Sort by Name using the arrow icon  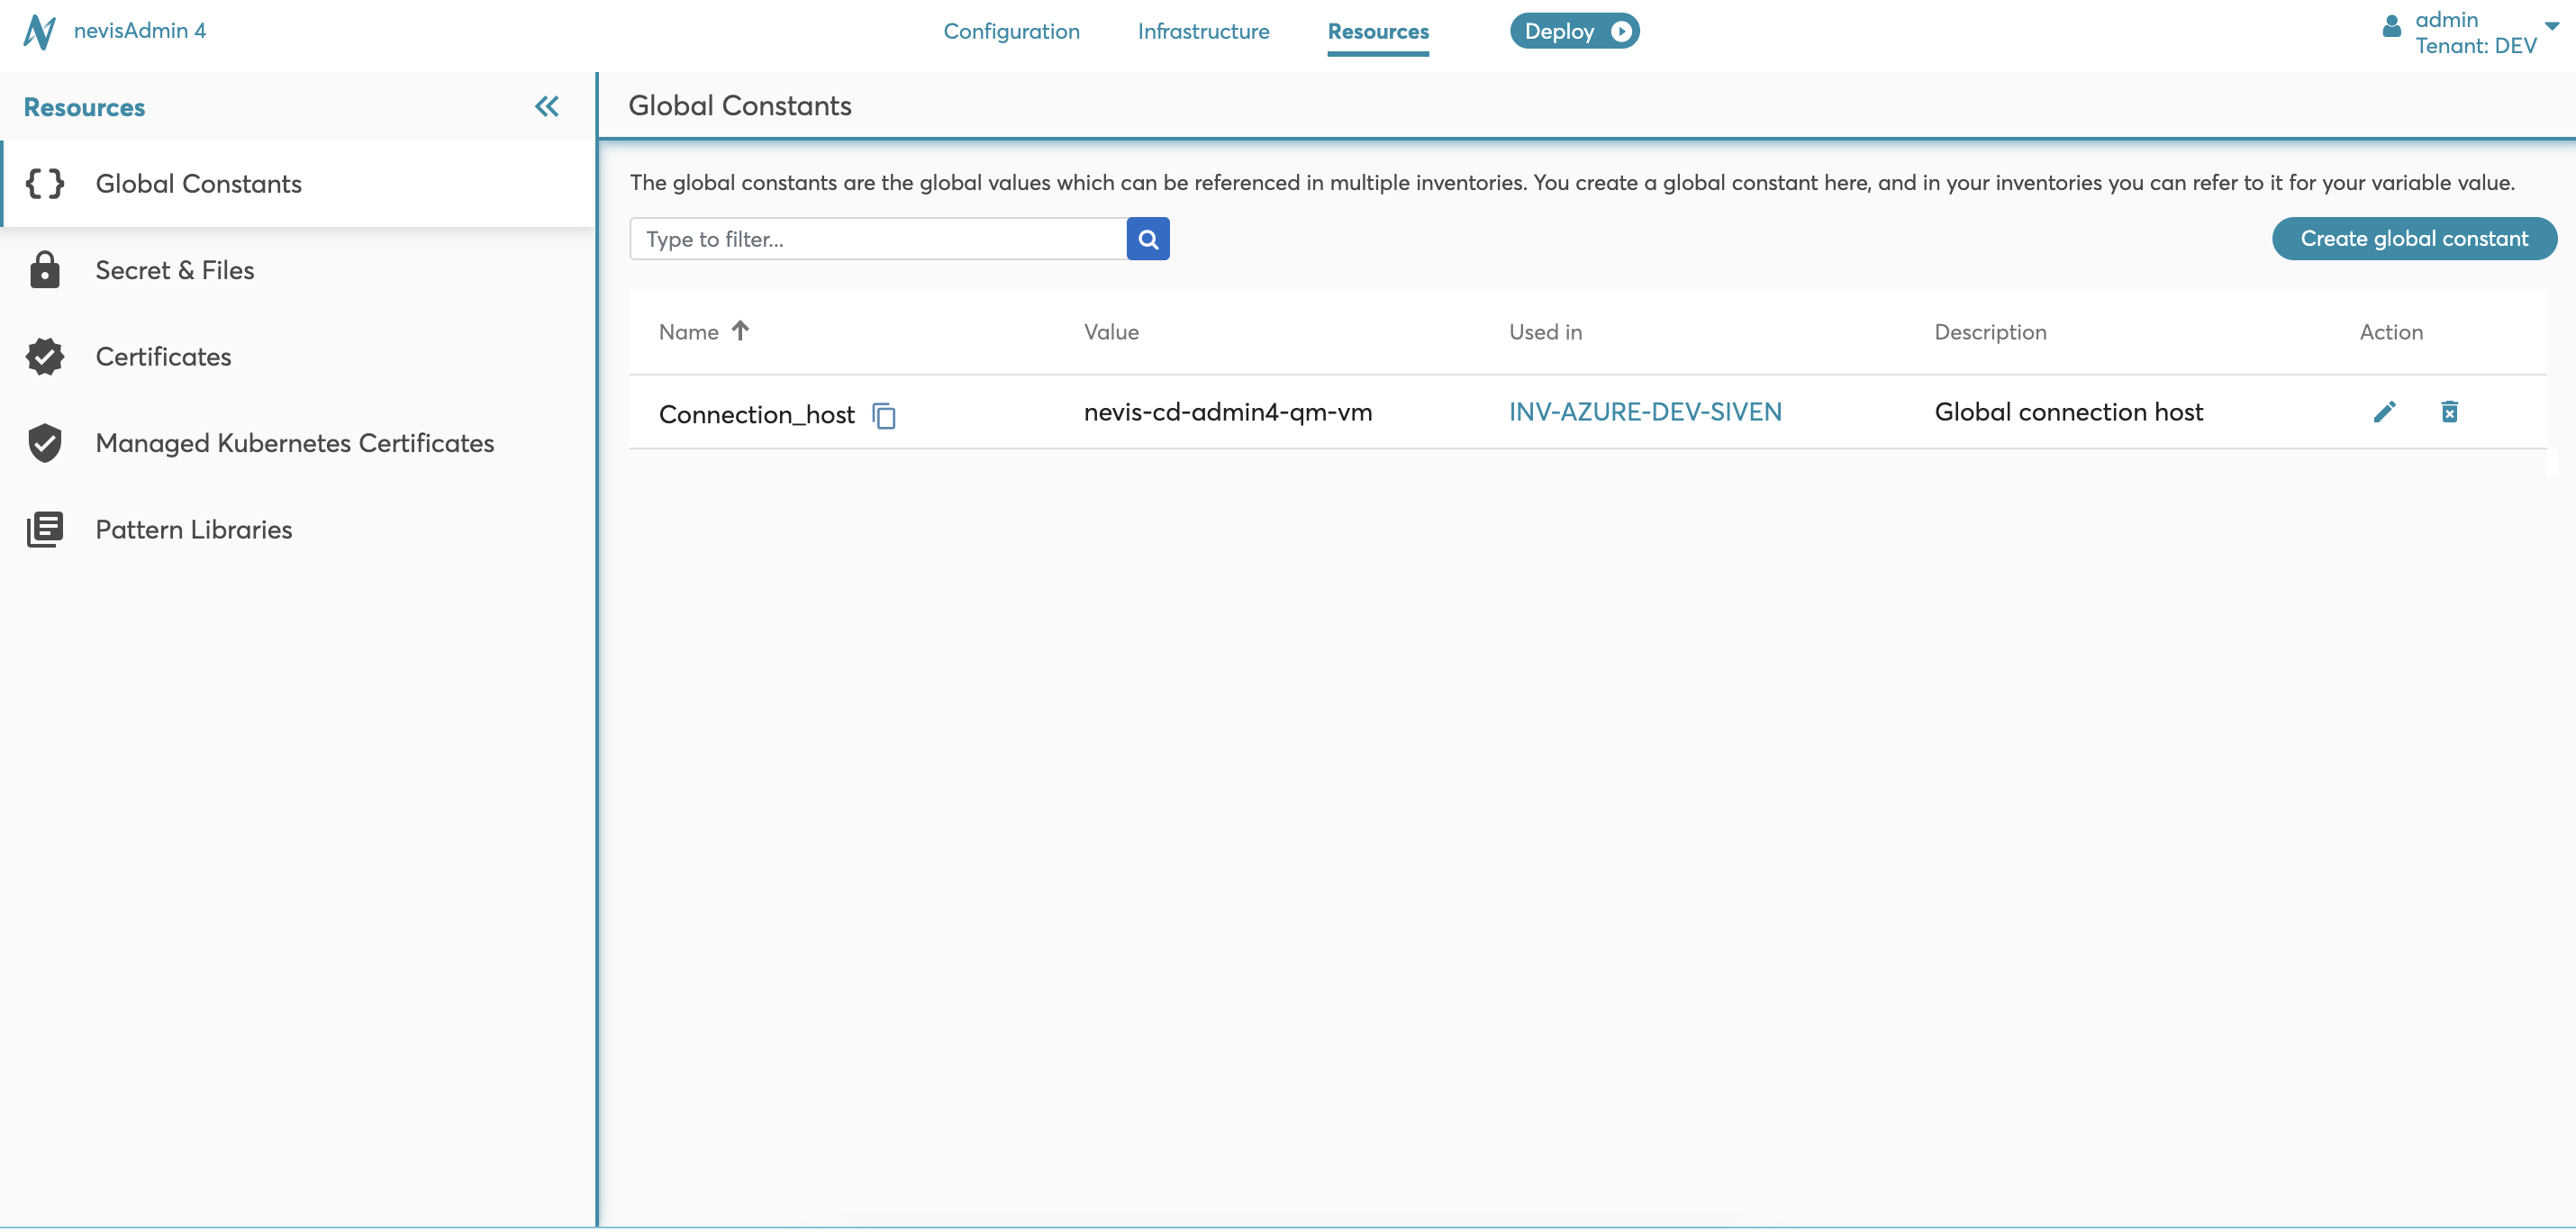(740, 330)
